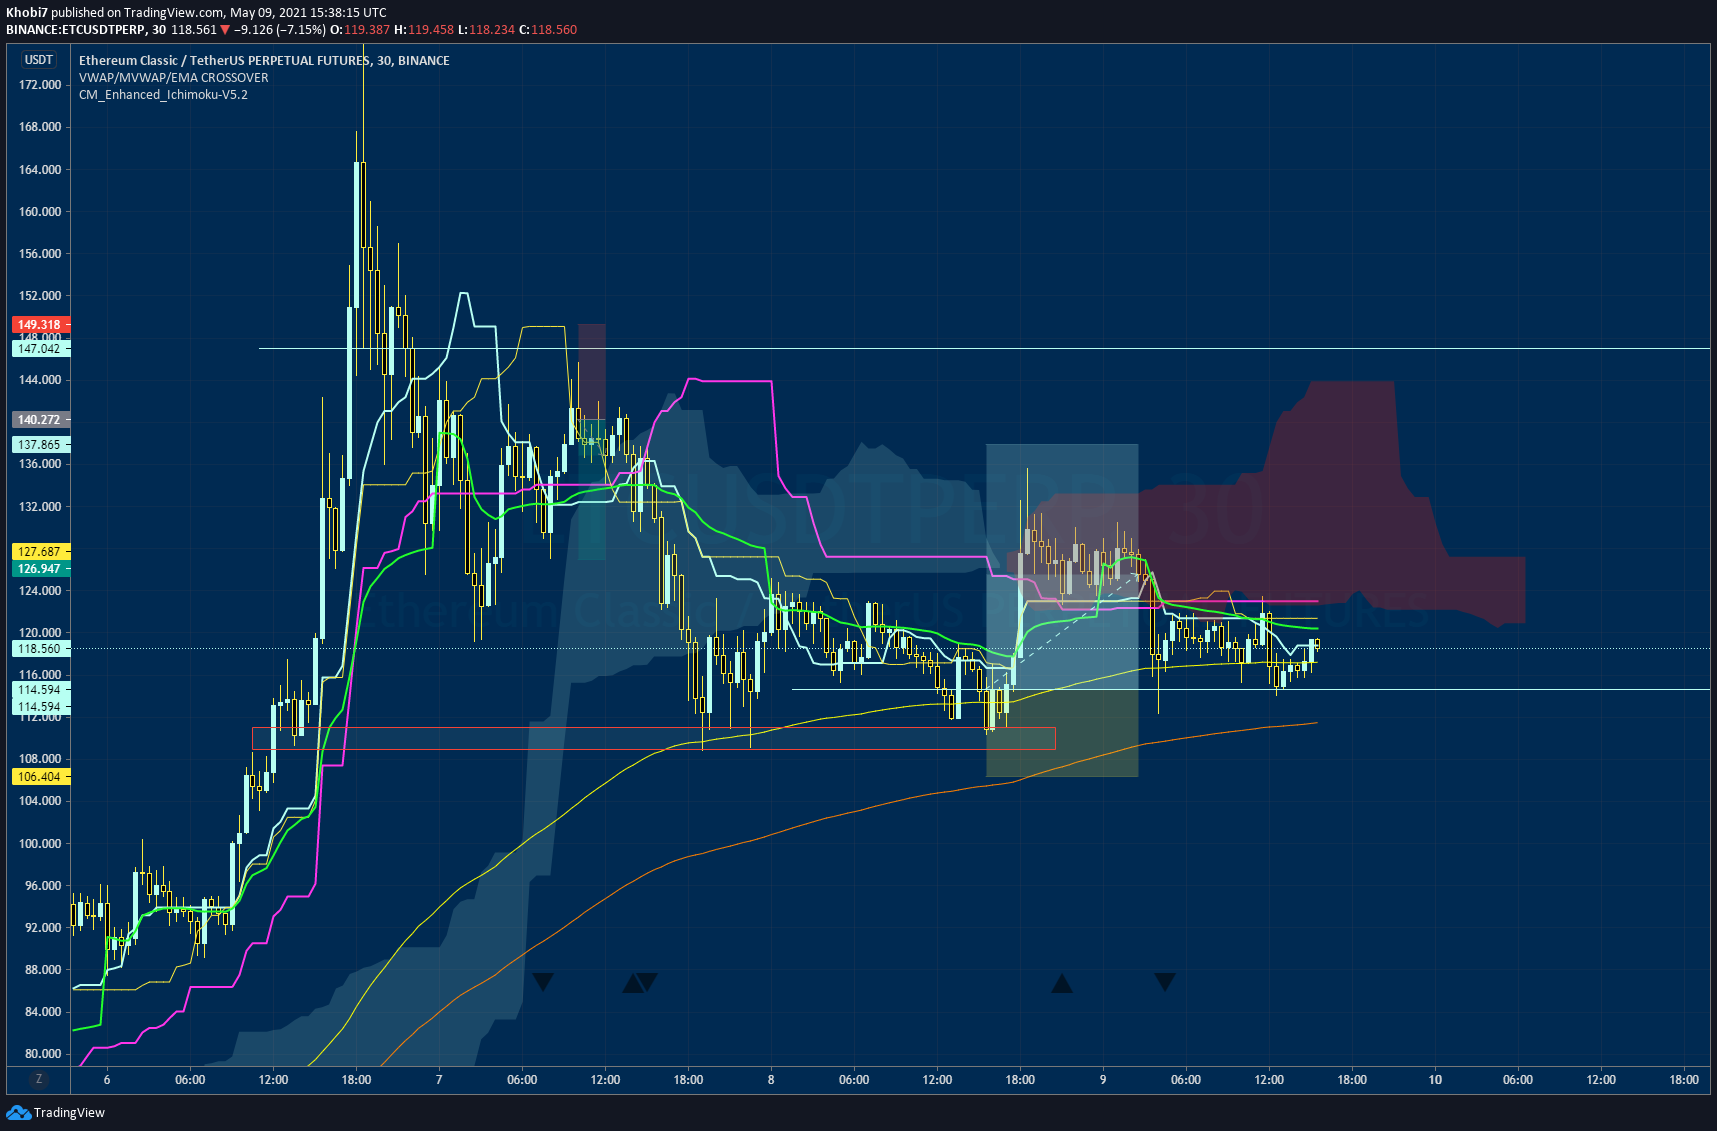Click the 172.000 price axis value

click(x=40, y=84)
